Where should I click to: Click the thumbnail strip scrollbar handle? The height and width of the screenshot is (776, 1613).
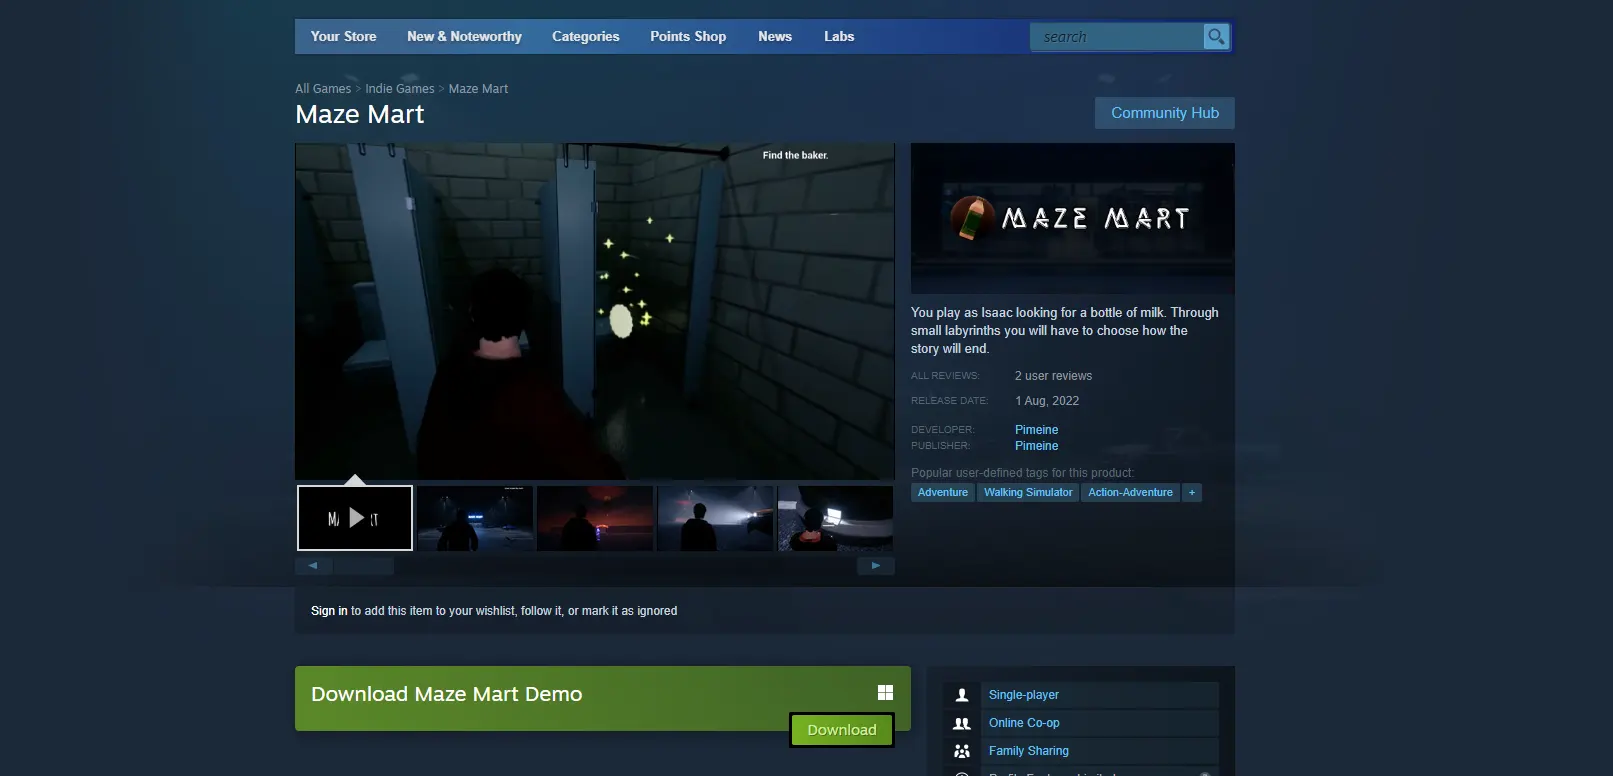coord(363,566)
